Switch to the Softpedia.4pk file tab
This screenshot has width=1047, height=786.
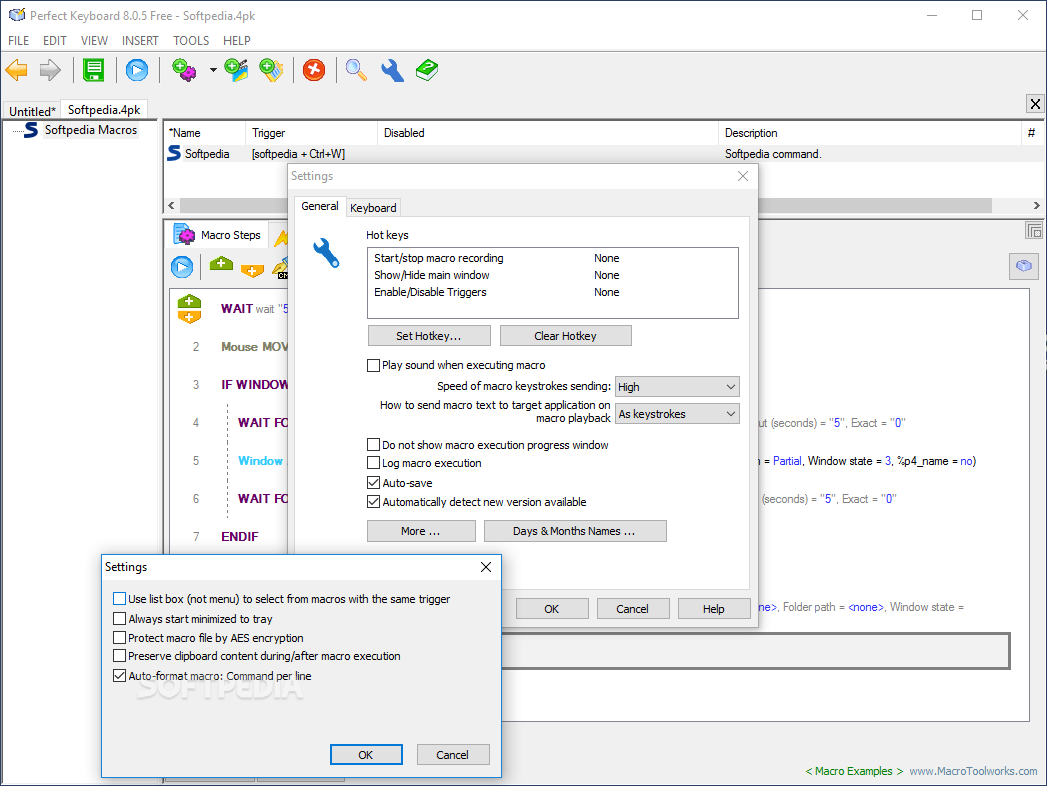[x=104, y=110]
